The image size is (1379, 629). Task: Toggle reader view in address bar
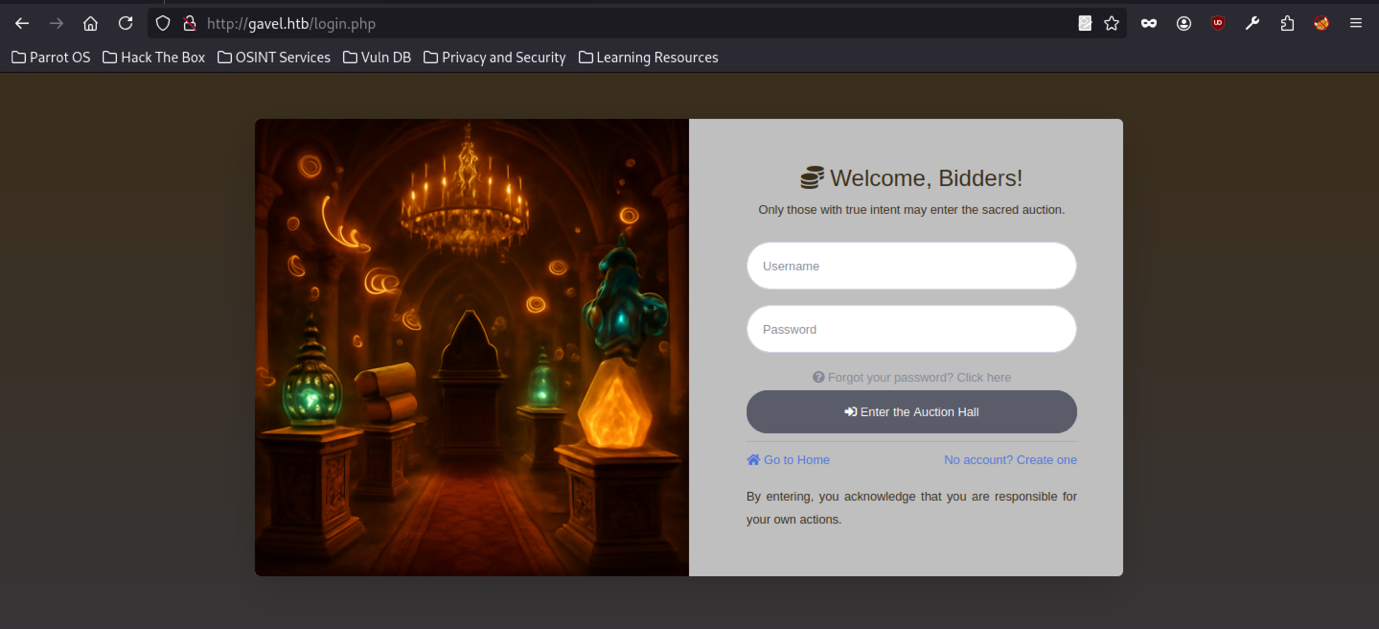tap(1085, 23)
